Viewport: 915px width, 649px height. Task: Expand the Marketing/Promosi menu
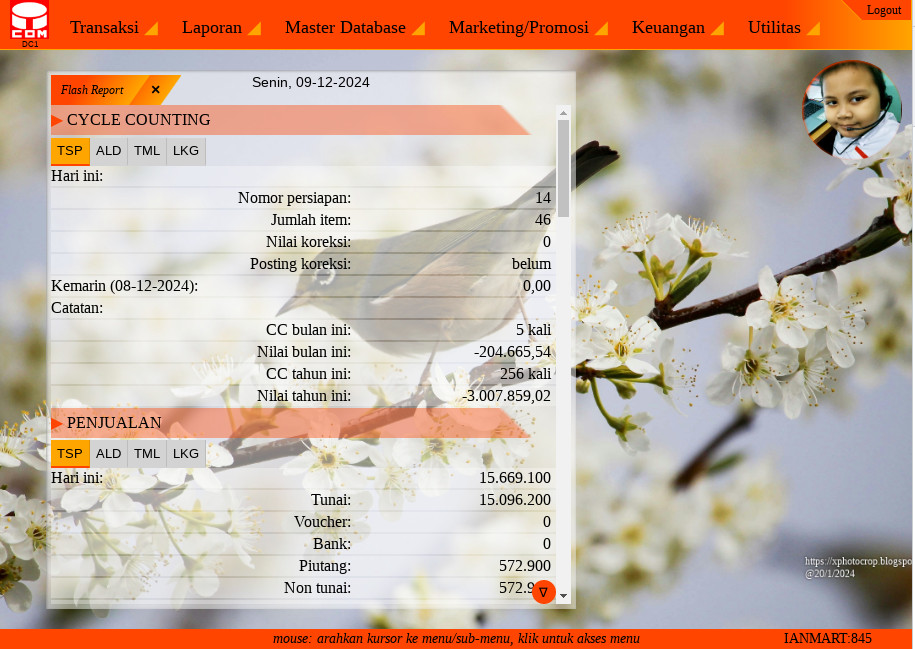pyautogui.click(x=527, y=28)
